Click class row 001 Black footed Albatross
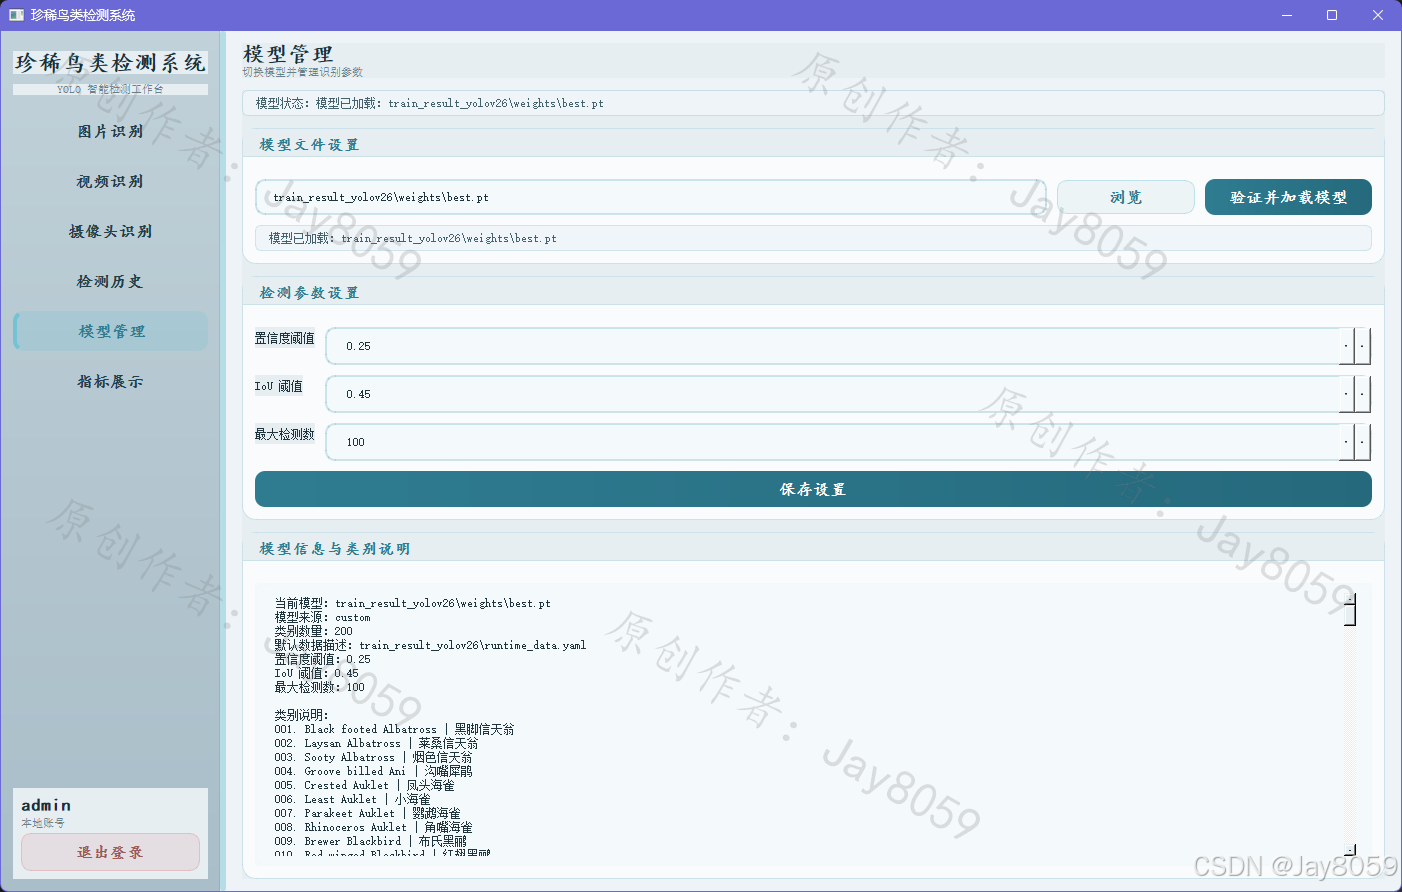 [x=394, y=729]
